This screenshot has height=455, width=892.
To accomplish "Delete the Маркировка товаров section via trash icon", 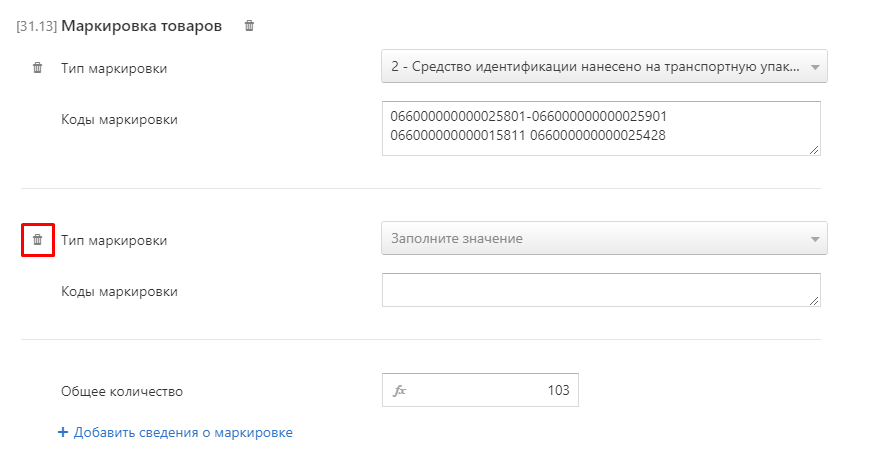I will point(249,26).
